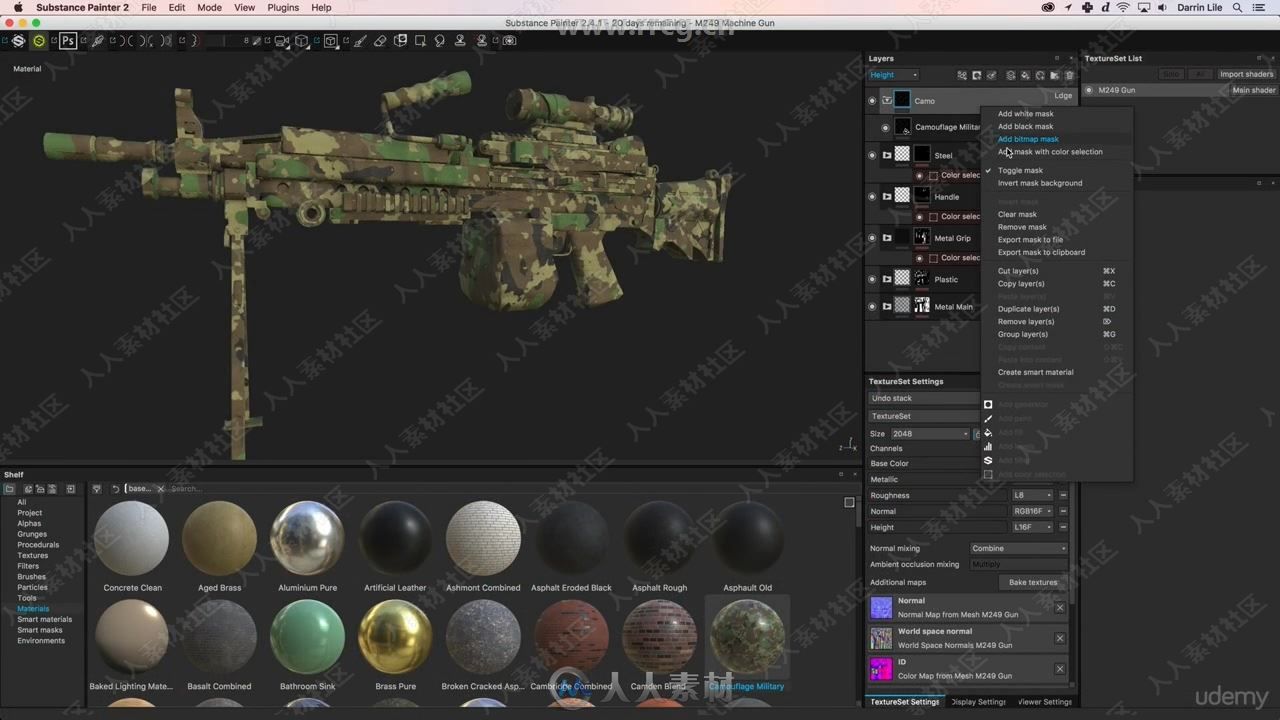Hide the Handle layer

872,196
